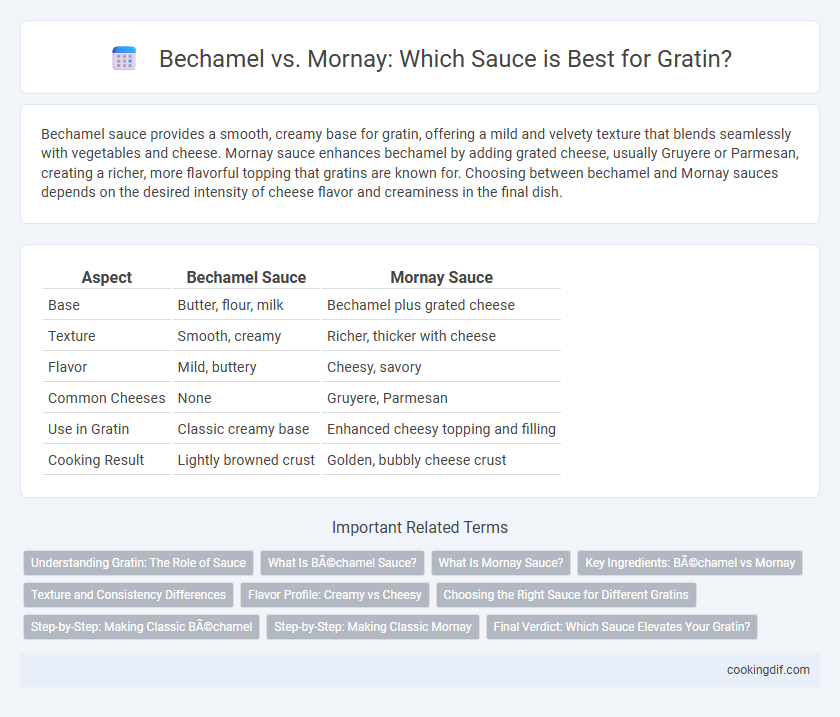Click the 'Mornay Sauce' column header
This screenshot has width=840, height=717.
click(441, 277)
